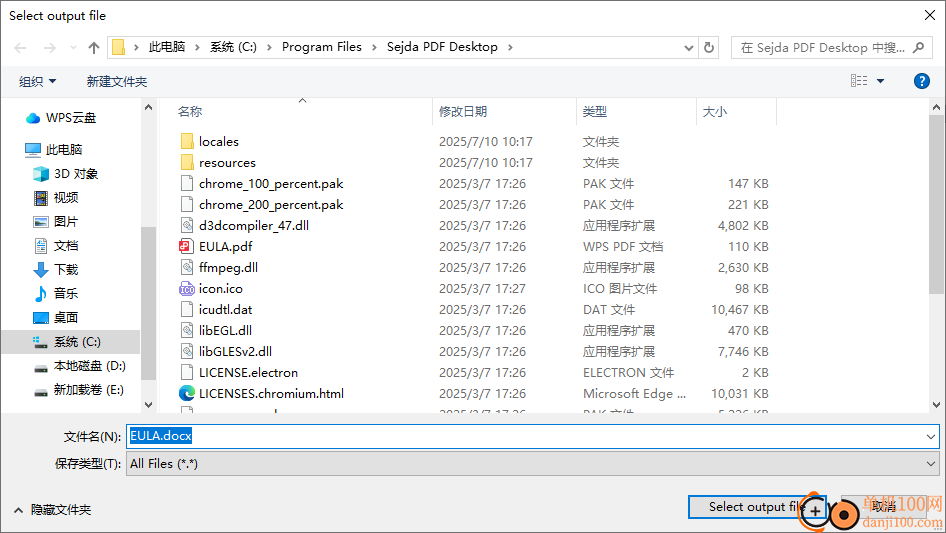Select the icon.ico file icon
This screenshot has width=946, height=533.
(x=186, y=289)
